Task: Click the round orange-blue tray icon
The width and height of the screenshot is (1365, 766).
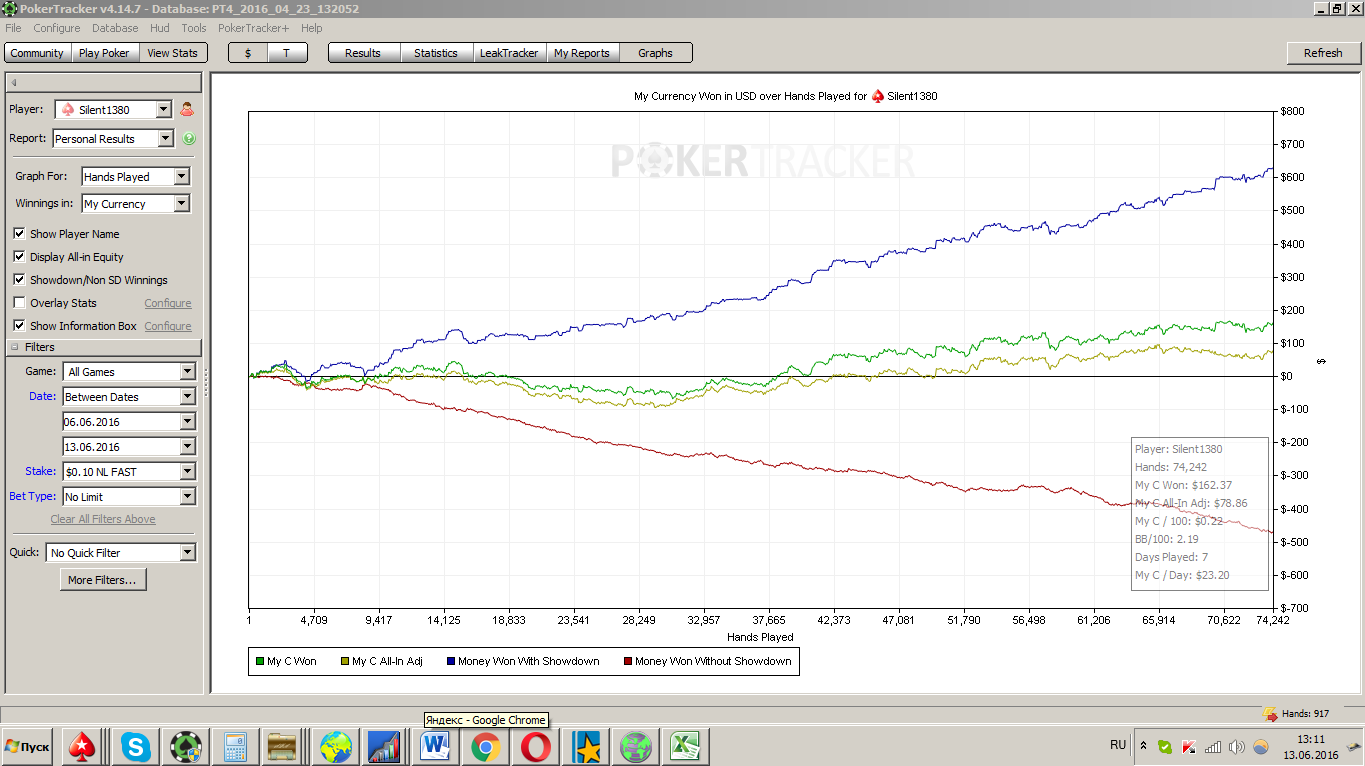Action: pyautogui.click(x=1261, y=746)
